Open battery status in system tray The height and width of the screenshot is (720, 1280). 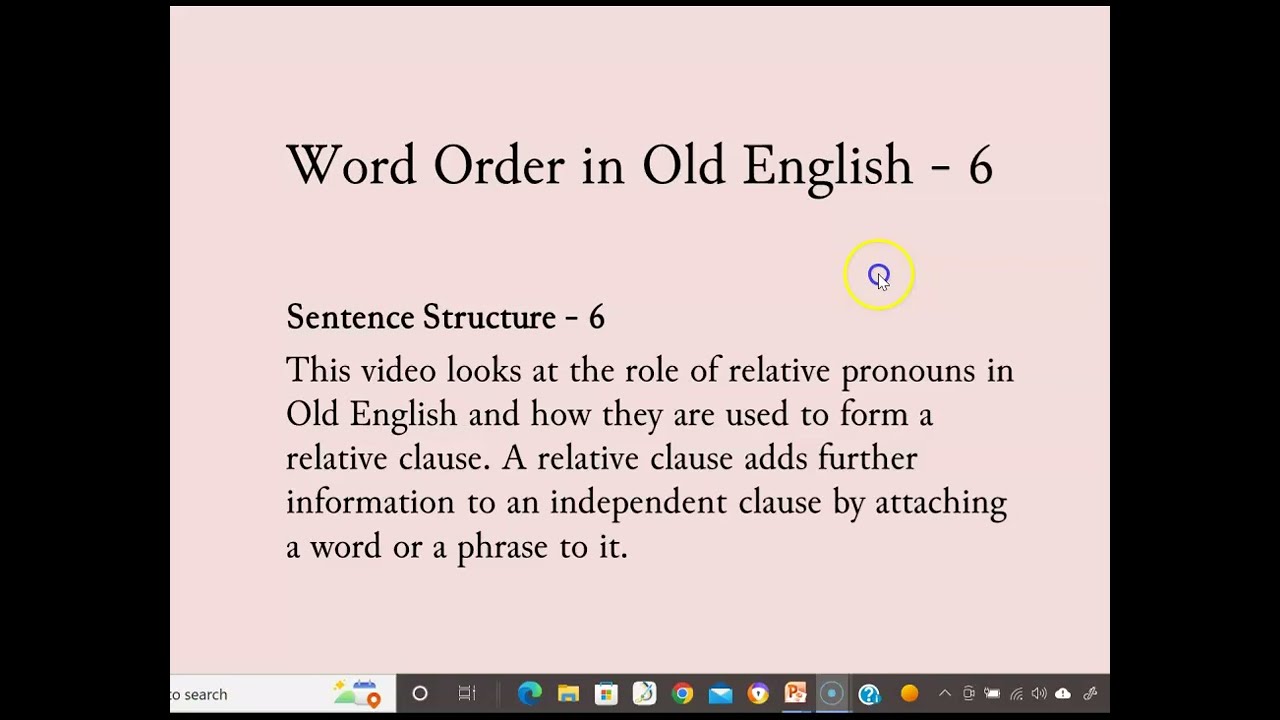pyautogui.click(x=992, y=694)
